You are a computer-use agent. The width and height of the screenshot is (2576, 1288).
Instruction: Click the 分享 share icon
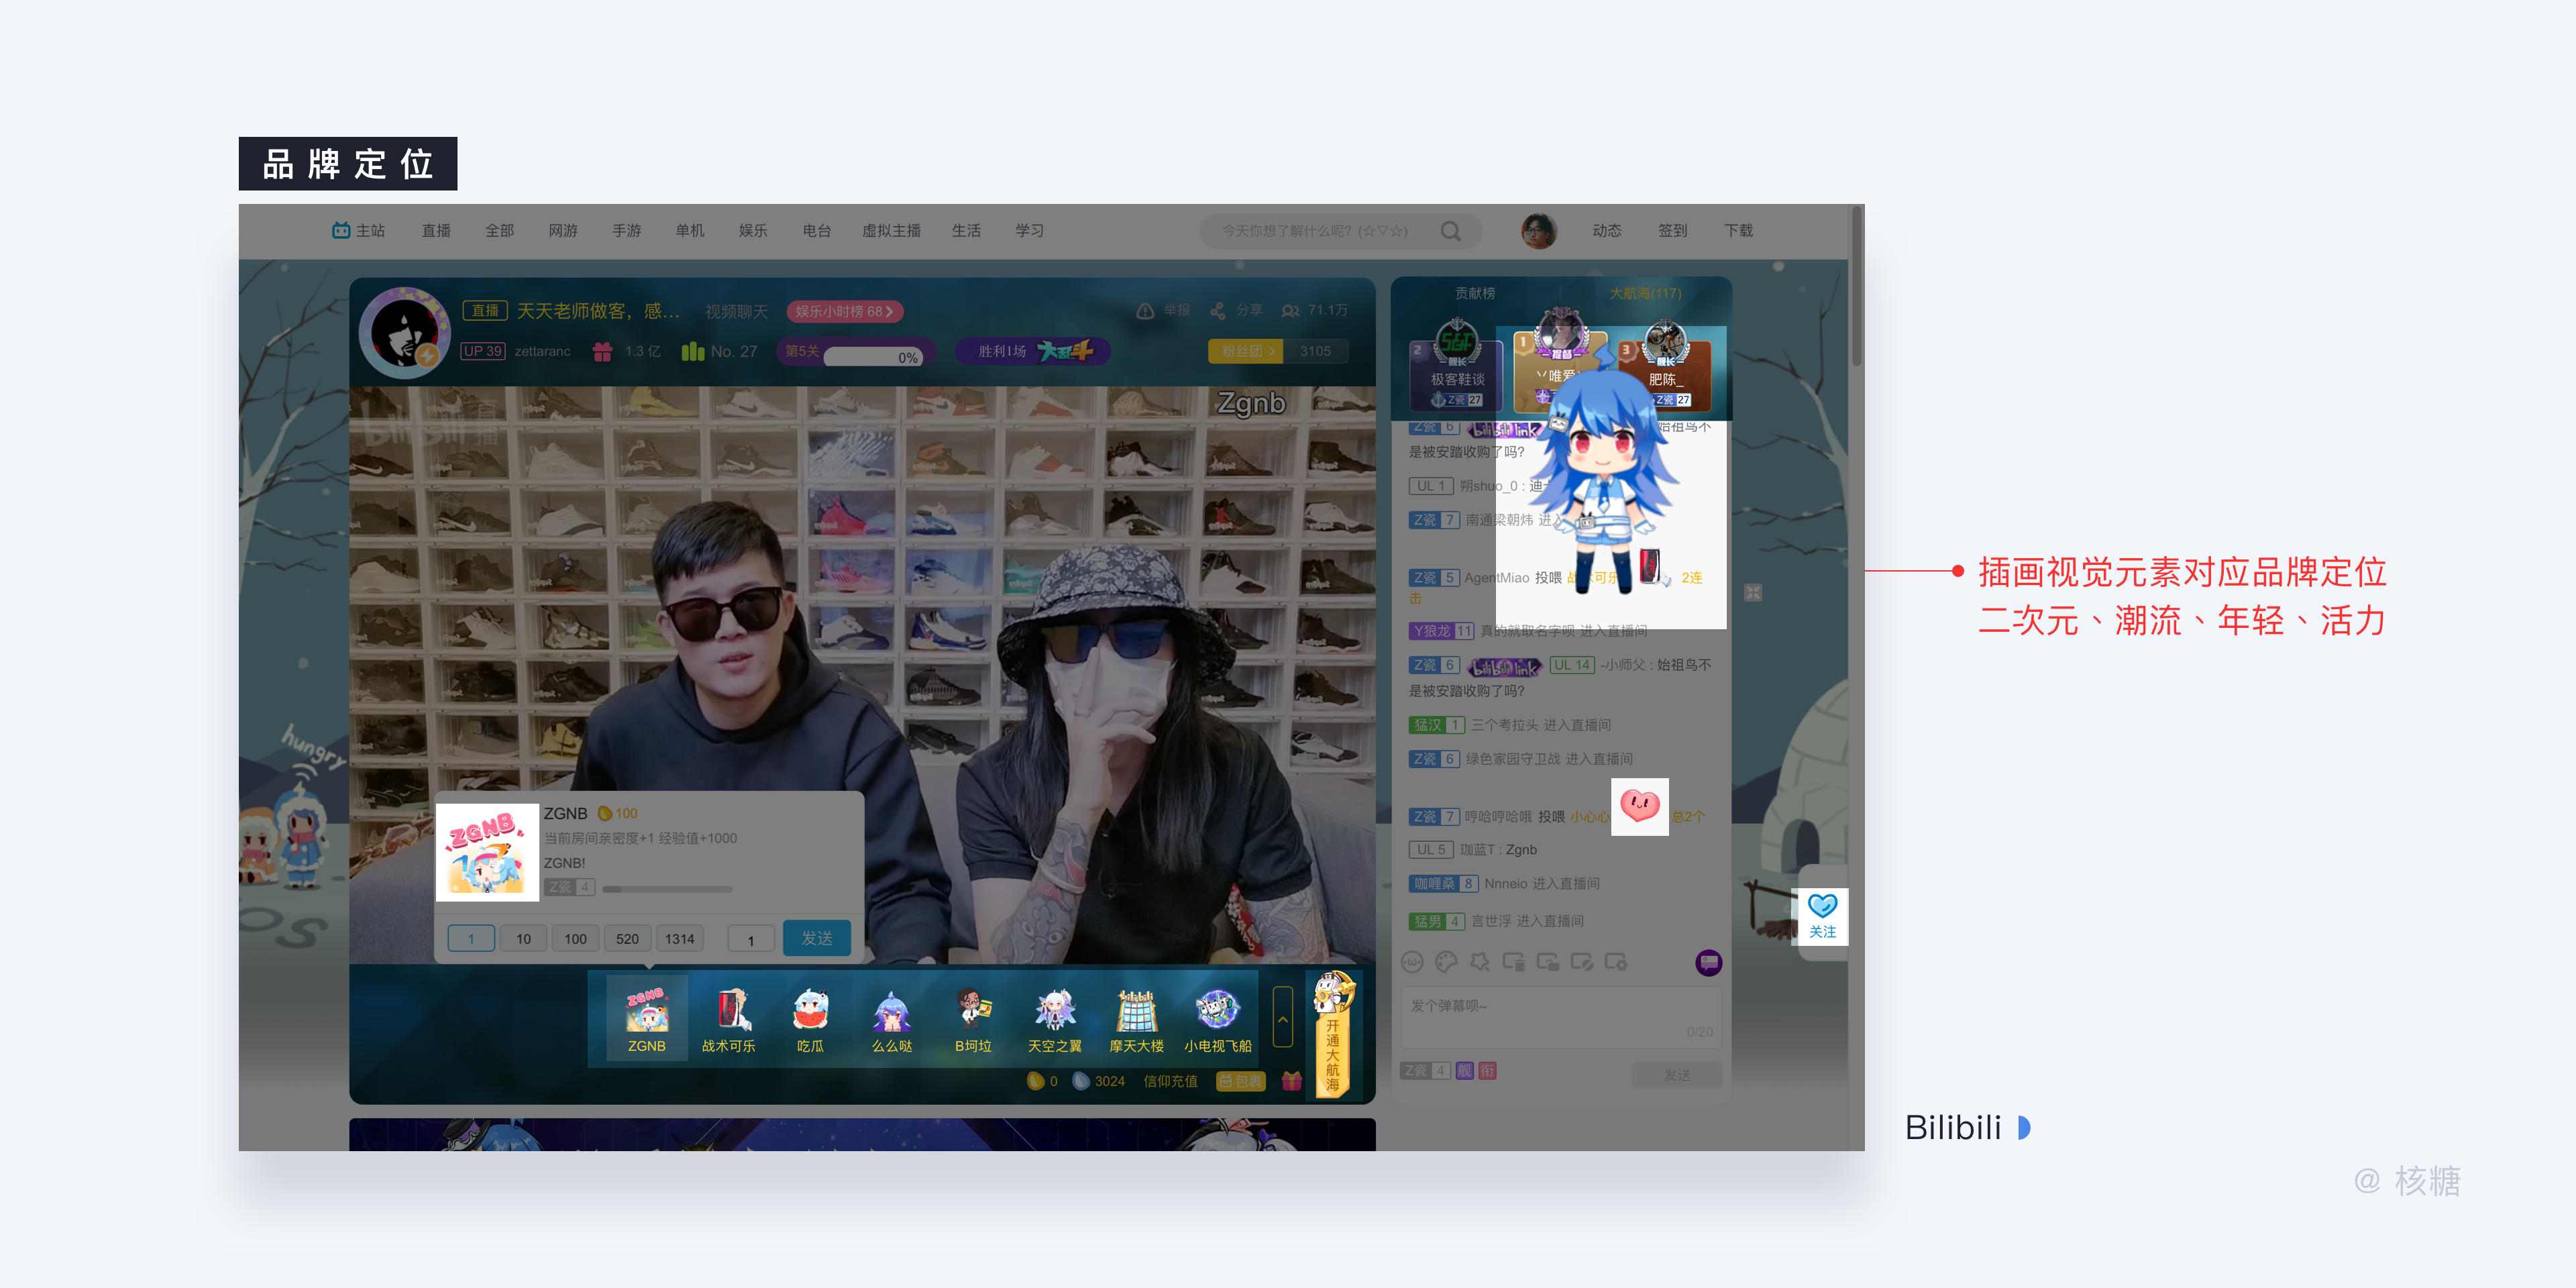[x=1218, y=311]
